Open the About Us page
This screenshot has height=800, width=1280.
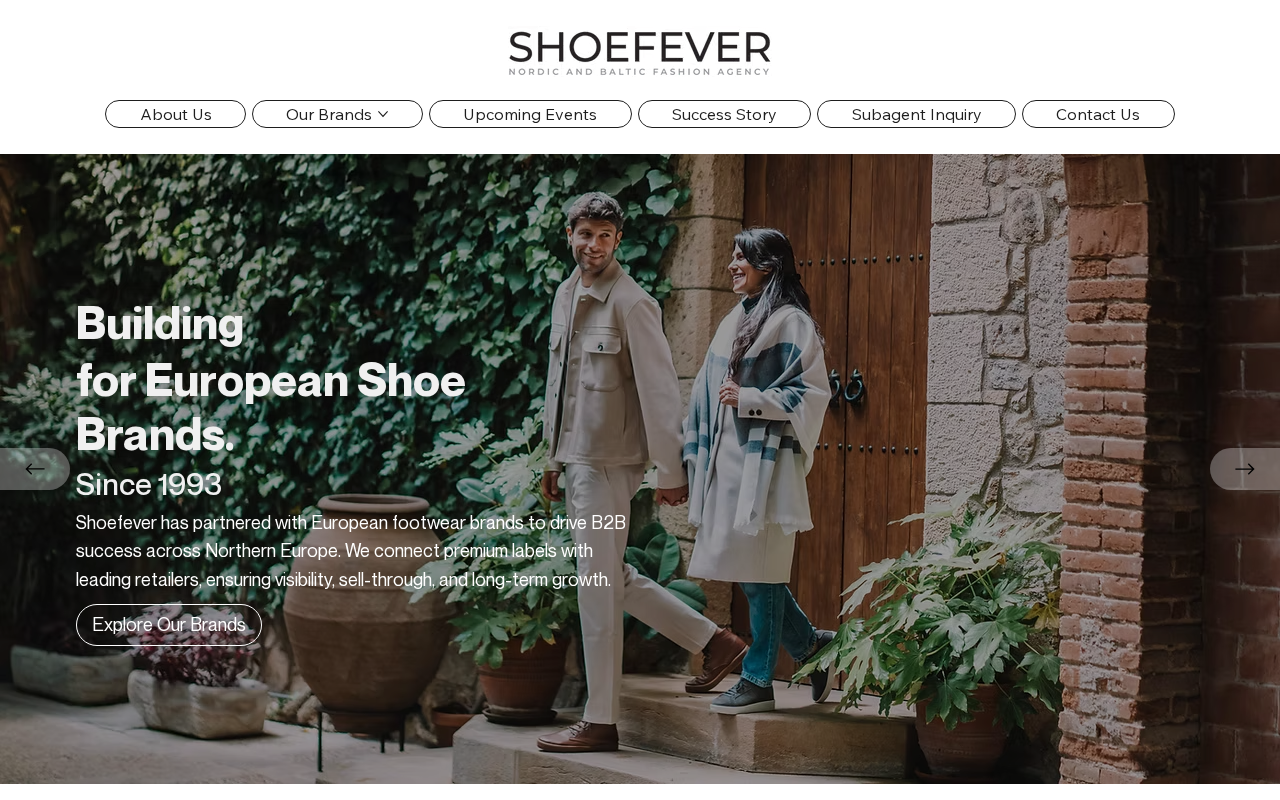point(175,114)
